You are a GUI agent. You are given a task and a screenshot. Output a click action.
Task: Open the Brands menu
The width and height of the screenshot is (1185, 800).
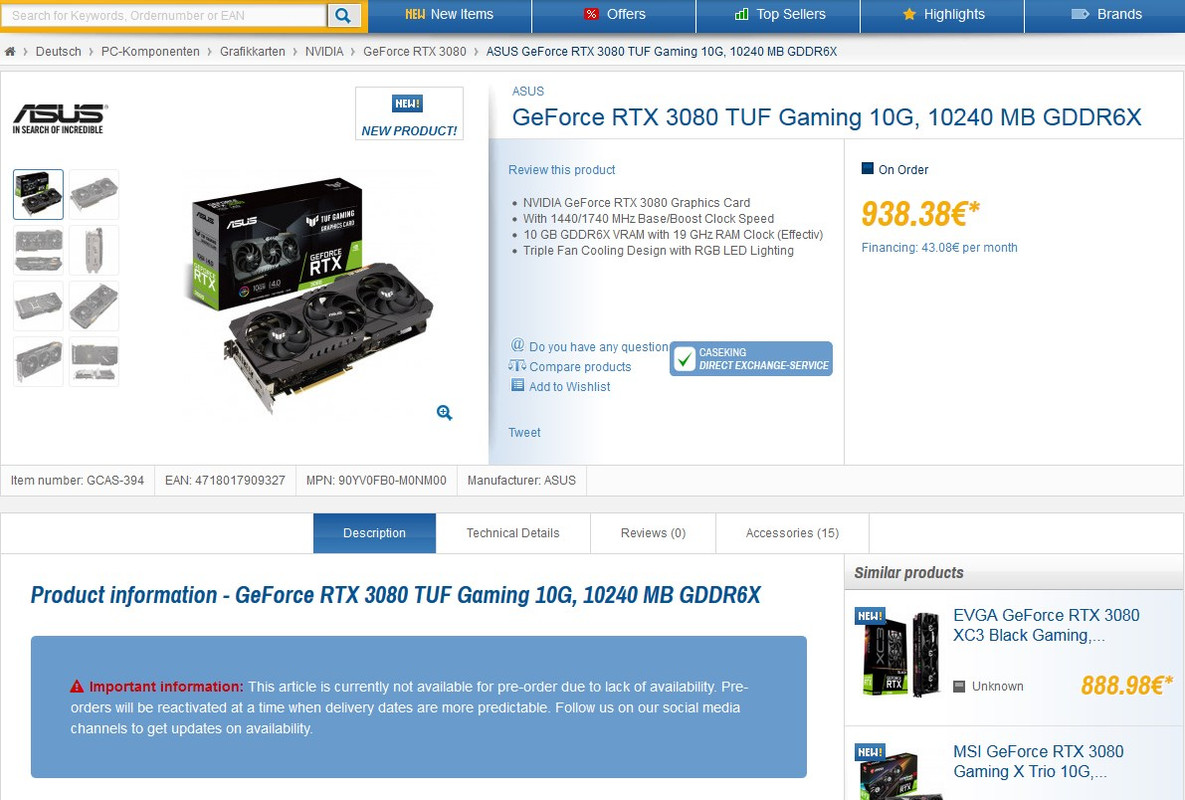1106,14
